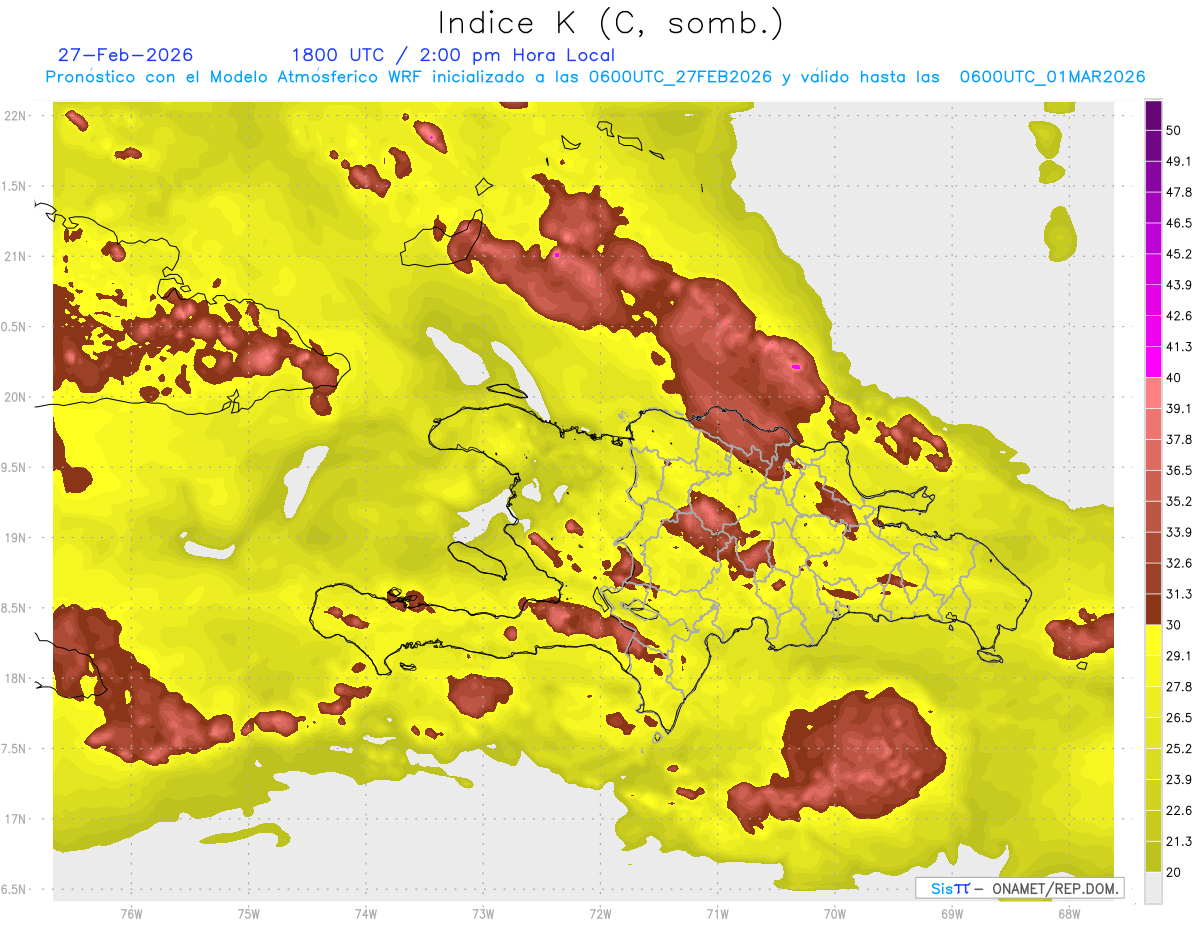Click the colorbar value "49.1"

[x=1178, y=161]
